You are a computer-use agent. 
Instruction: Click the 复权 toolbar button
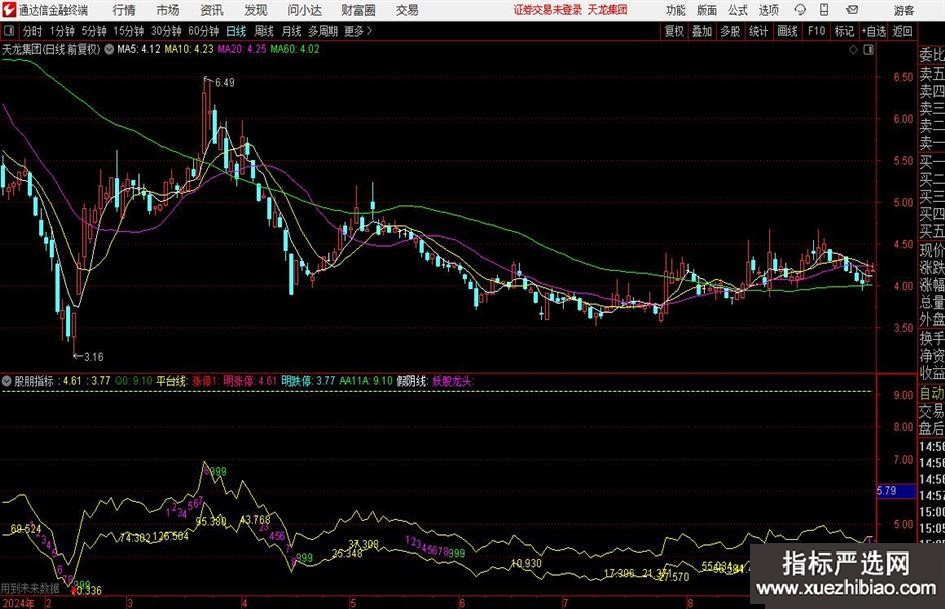tap(674, 31)
